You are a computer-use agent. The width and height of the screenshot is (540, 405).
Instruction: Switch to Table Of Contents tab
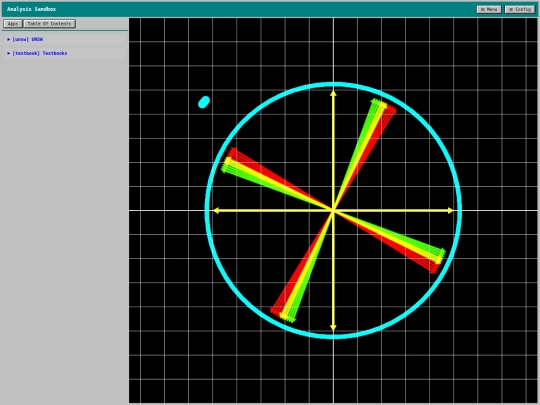tap(49, 24)
